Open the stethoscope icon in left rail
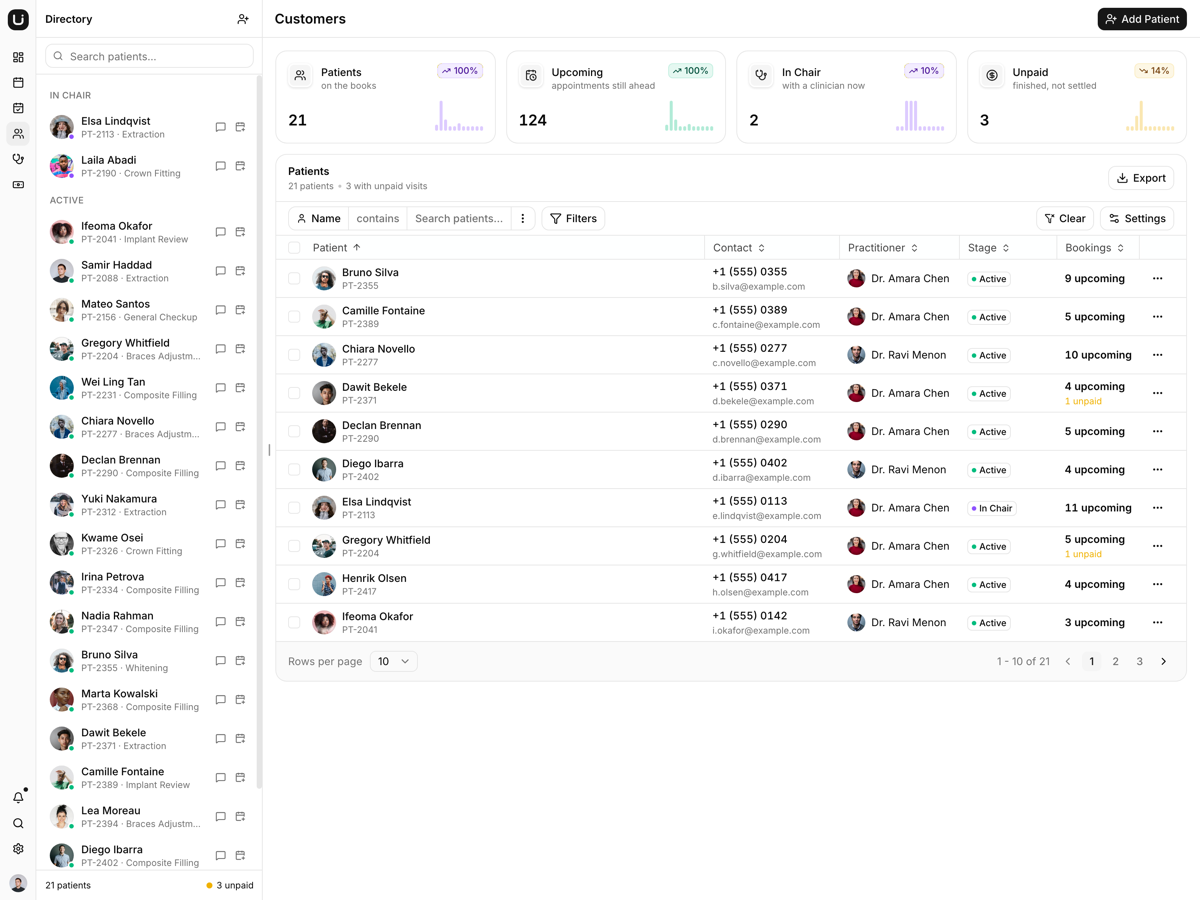The width and height of the screenshot is (1200, 900). [18, 159]
